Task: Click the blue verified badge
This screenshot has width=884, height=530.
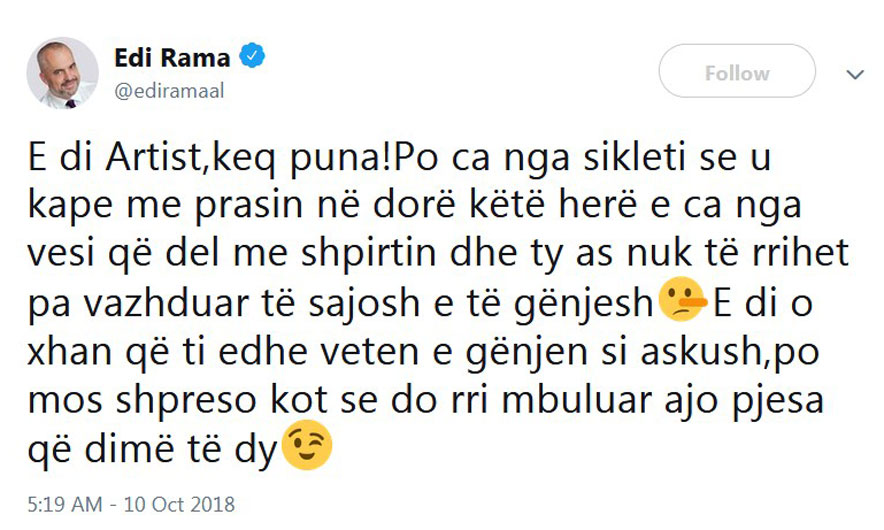Action: click(253, 57)
